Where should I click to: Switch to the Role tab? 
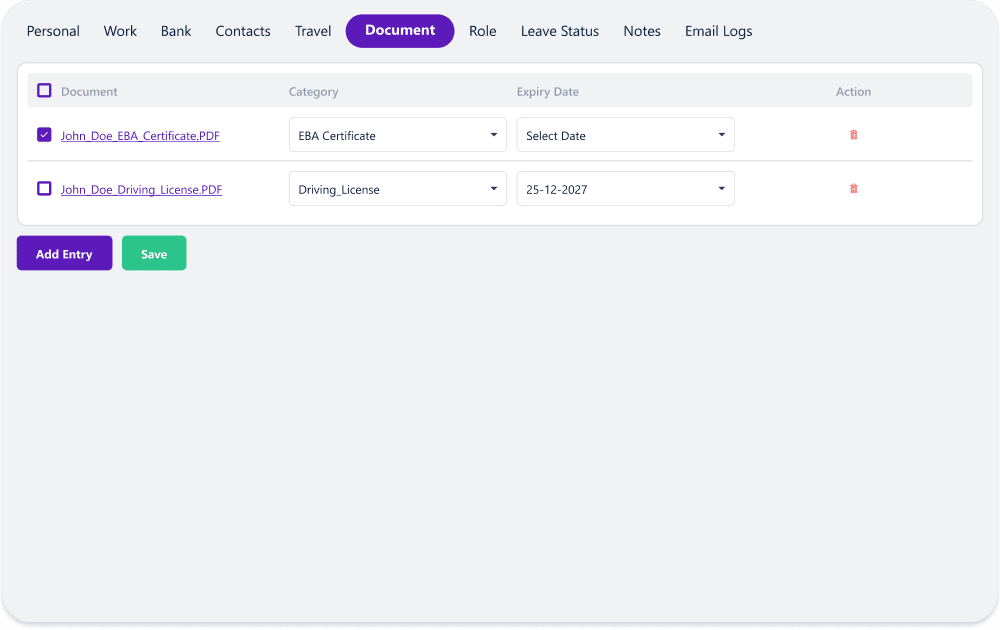(x=482, y=31)
